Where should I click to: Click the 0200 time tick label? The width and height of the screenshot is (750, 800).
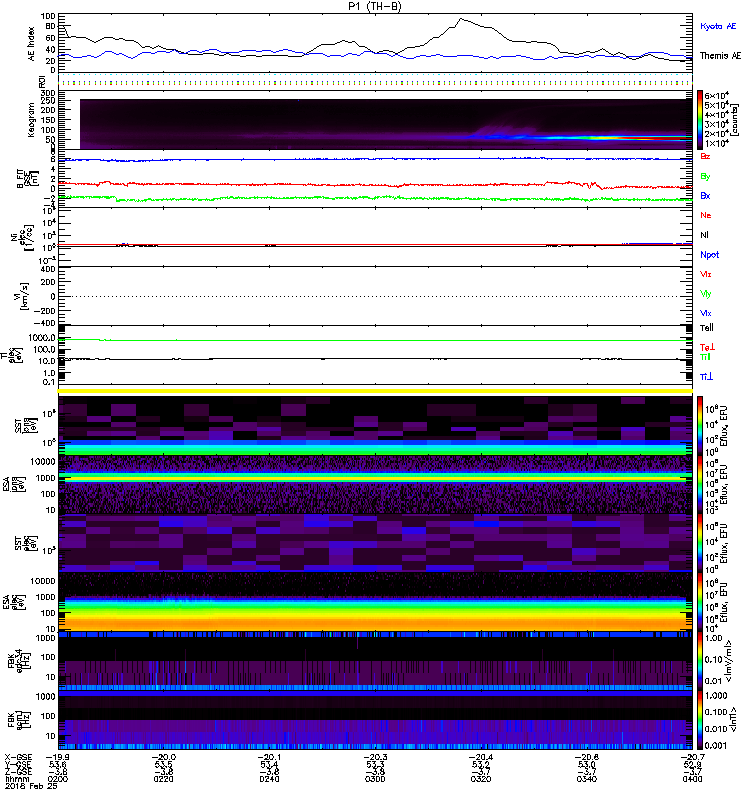pos(57,779)
